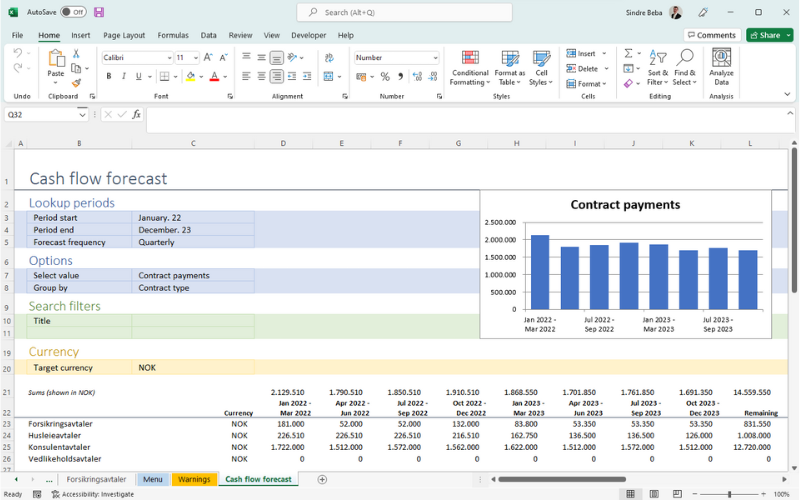Decrease font size with small A icon
The image size is (800, 500).
click(x=223, y=58)
